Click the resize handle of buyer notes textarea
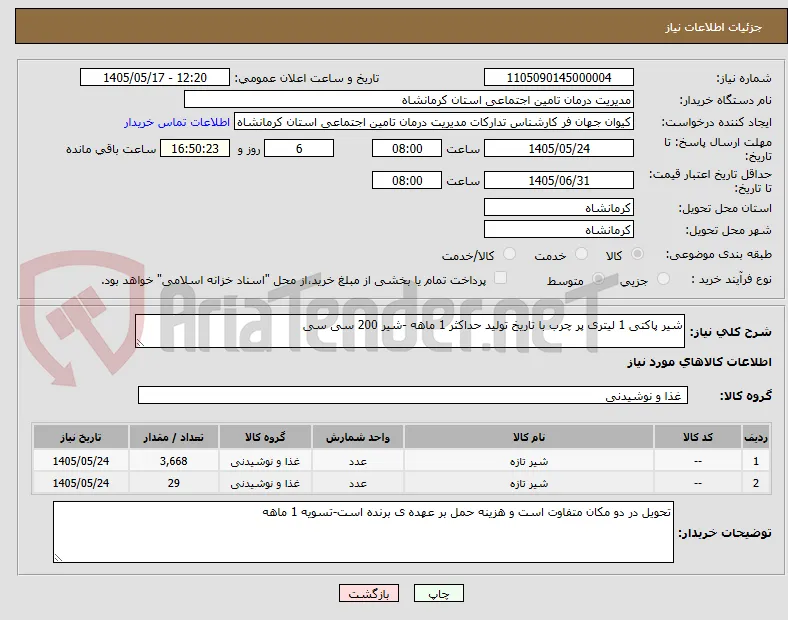This screenshot has width=788, height=620. pyautogui.click(x=58, y=557)
